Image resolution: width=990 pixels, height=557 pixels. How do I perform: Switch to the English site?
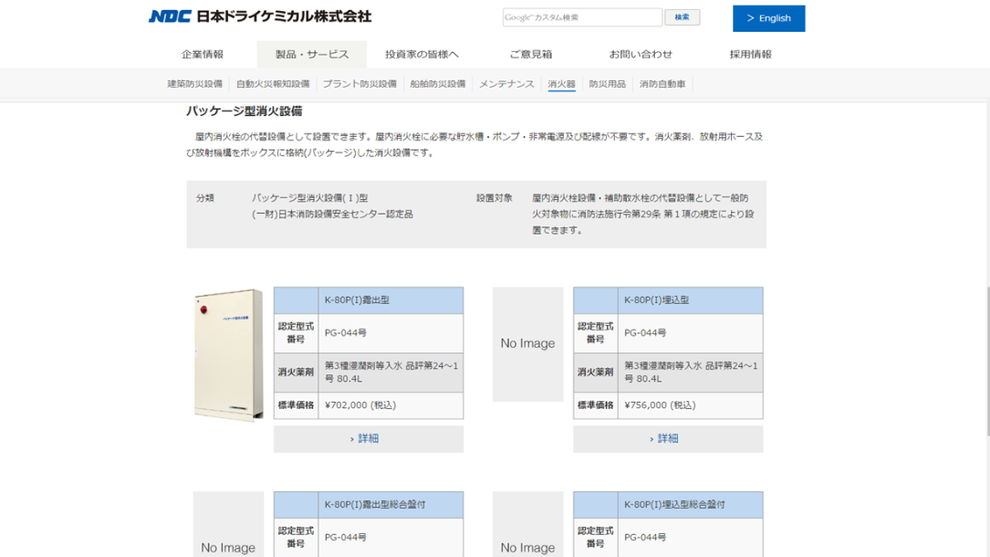coord(768,18)
